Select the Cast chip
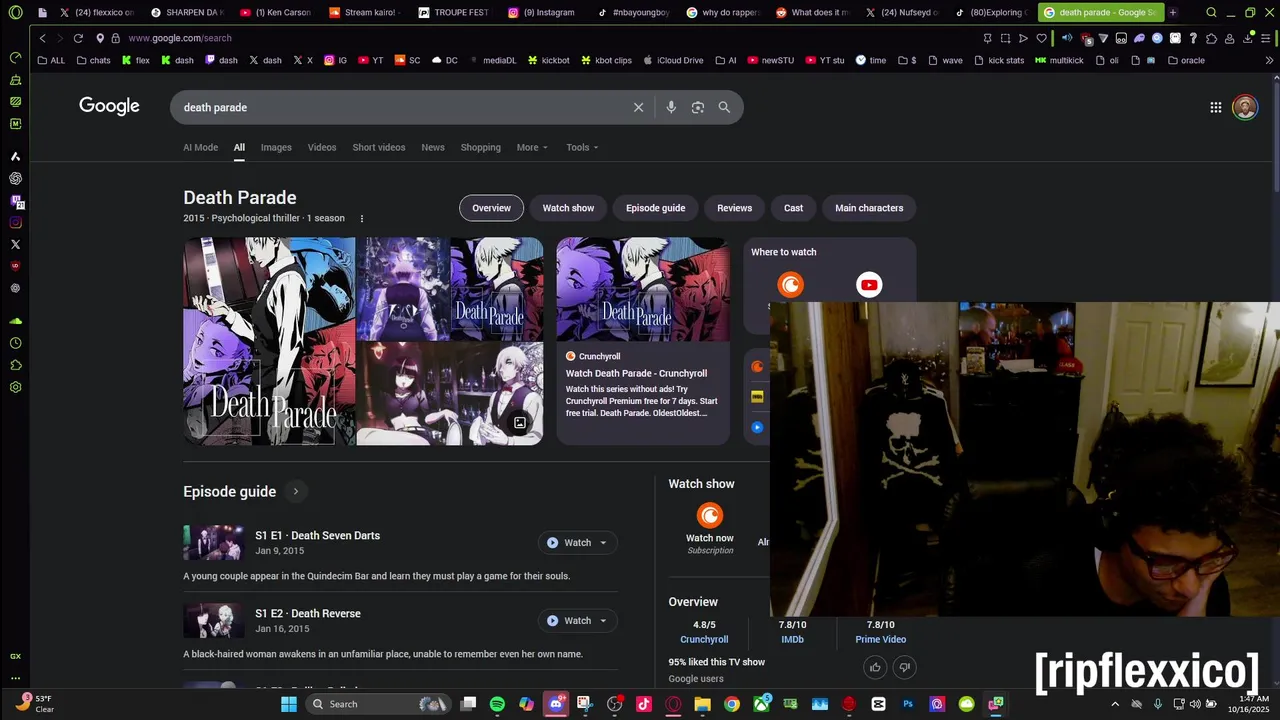 (x=793, y=208)
